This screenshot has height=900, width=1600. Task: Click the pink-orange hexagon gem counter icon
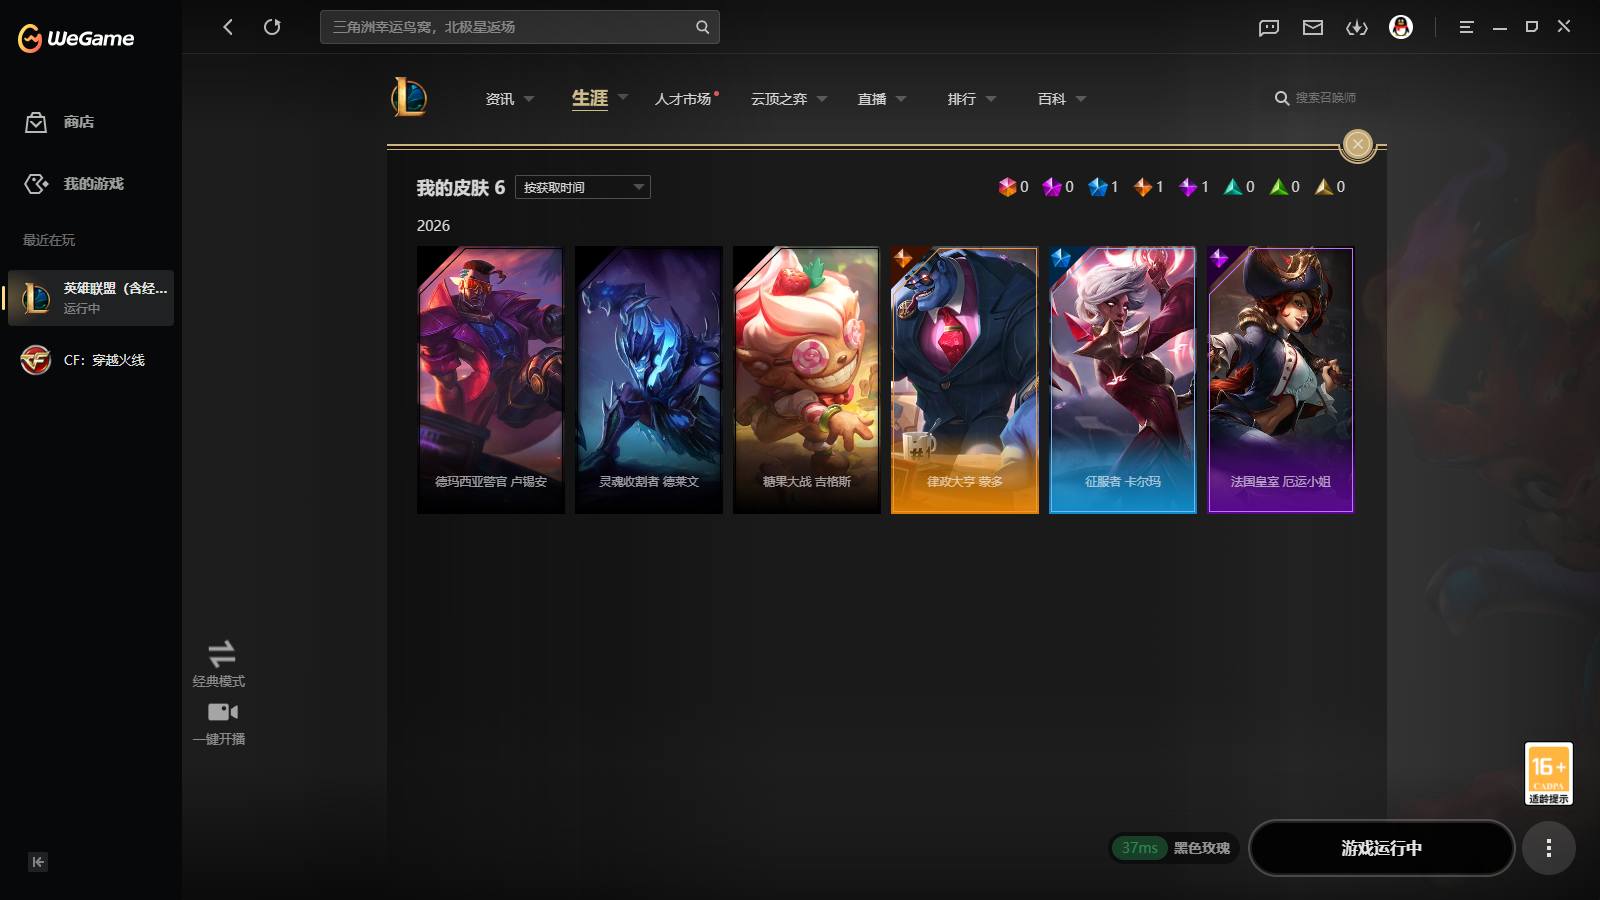click(1007, 187)
